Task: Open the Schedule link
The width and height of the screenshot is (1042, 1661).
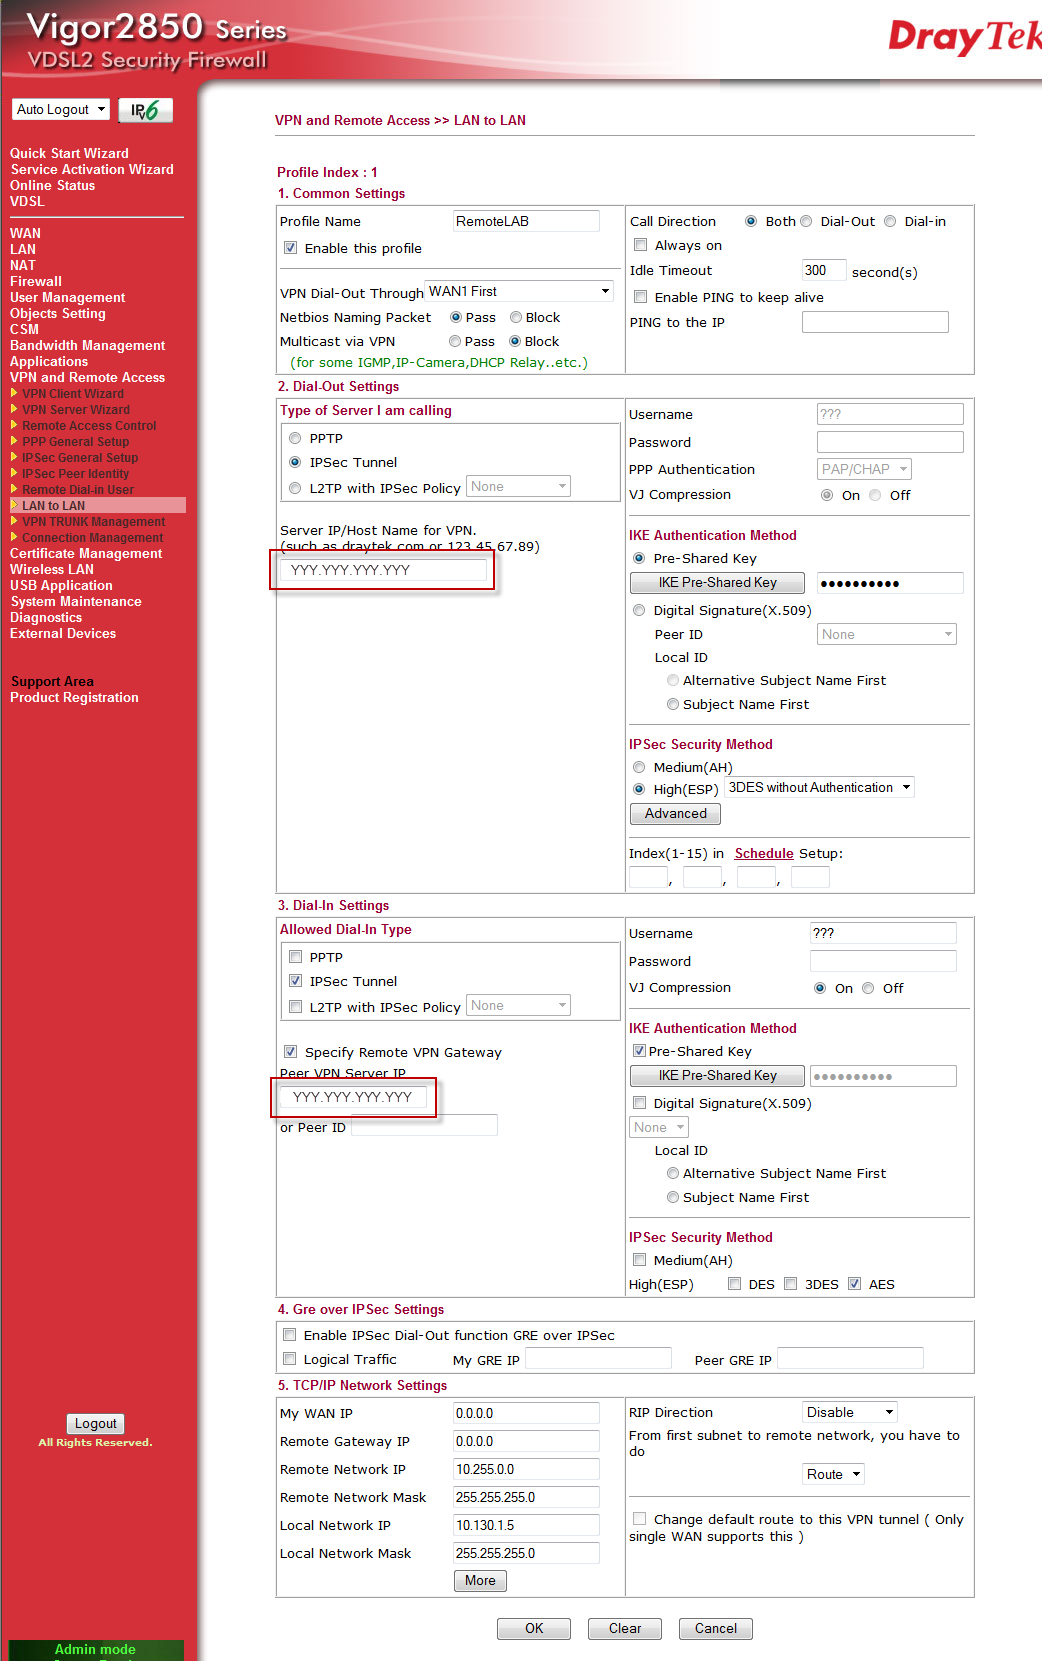Action: pyautogui.click(x=764, y=853)
